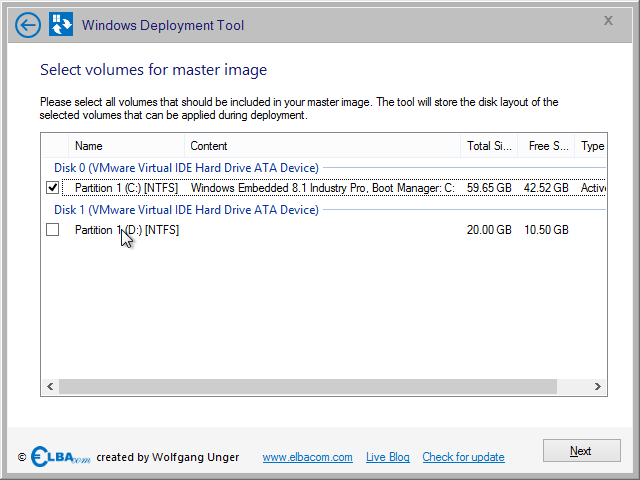Click the 10.50 GB free space cell

tap(546, 230)
